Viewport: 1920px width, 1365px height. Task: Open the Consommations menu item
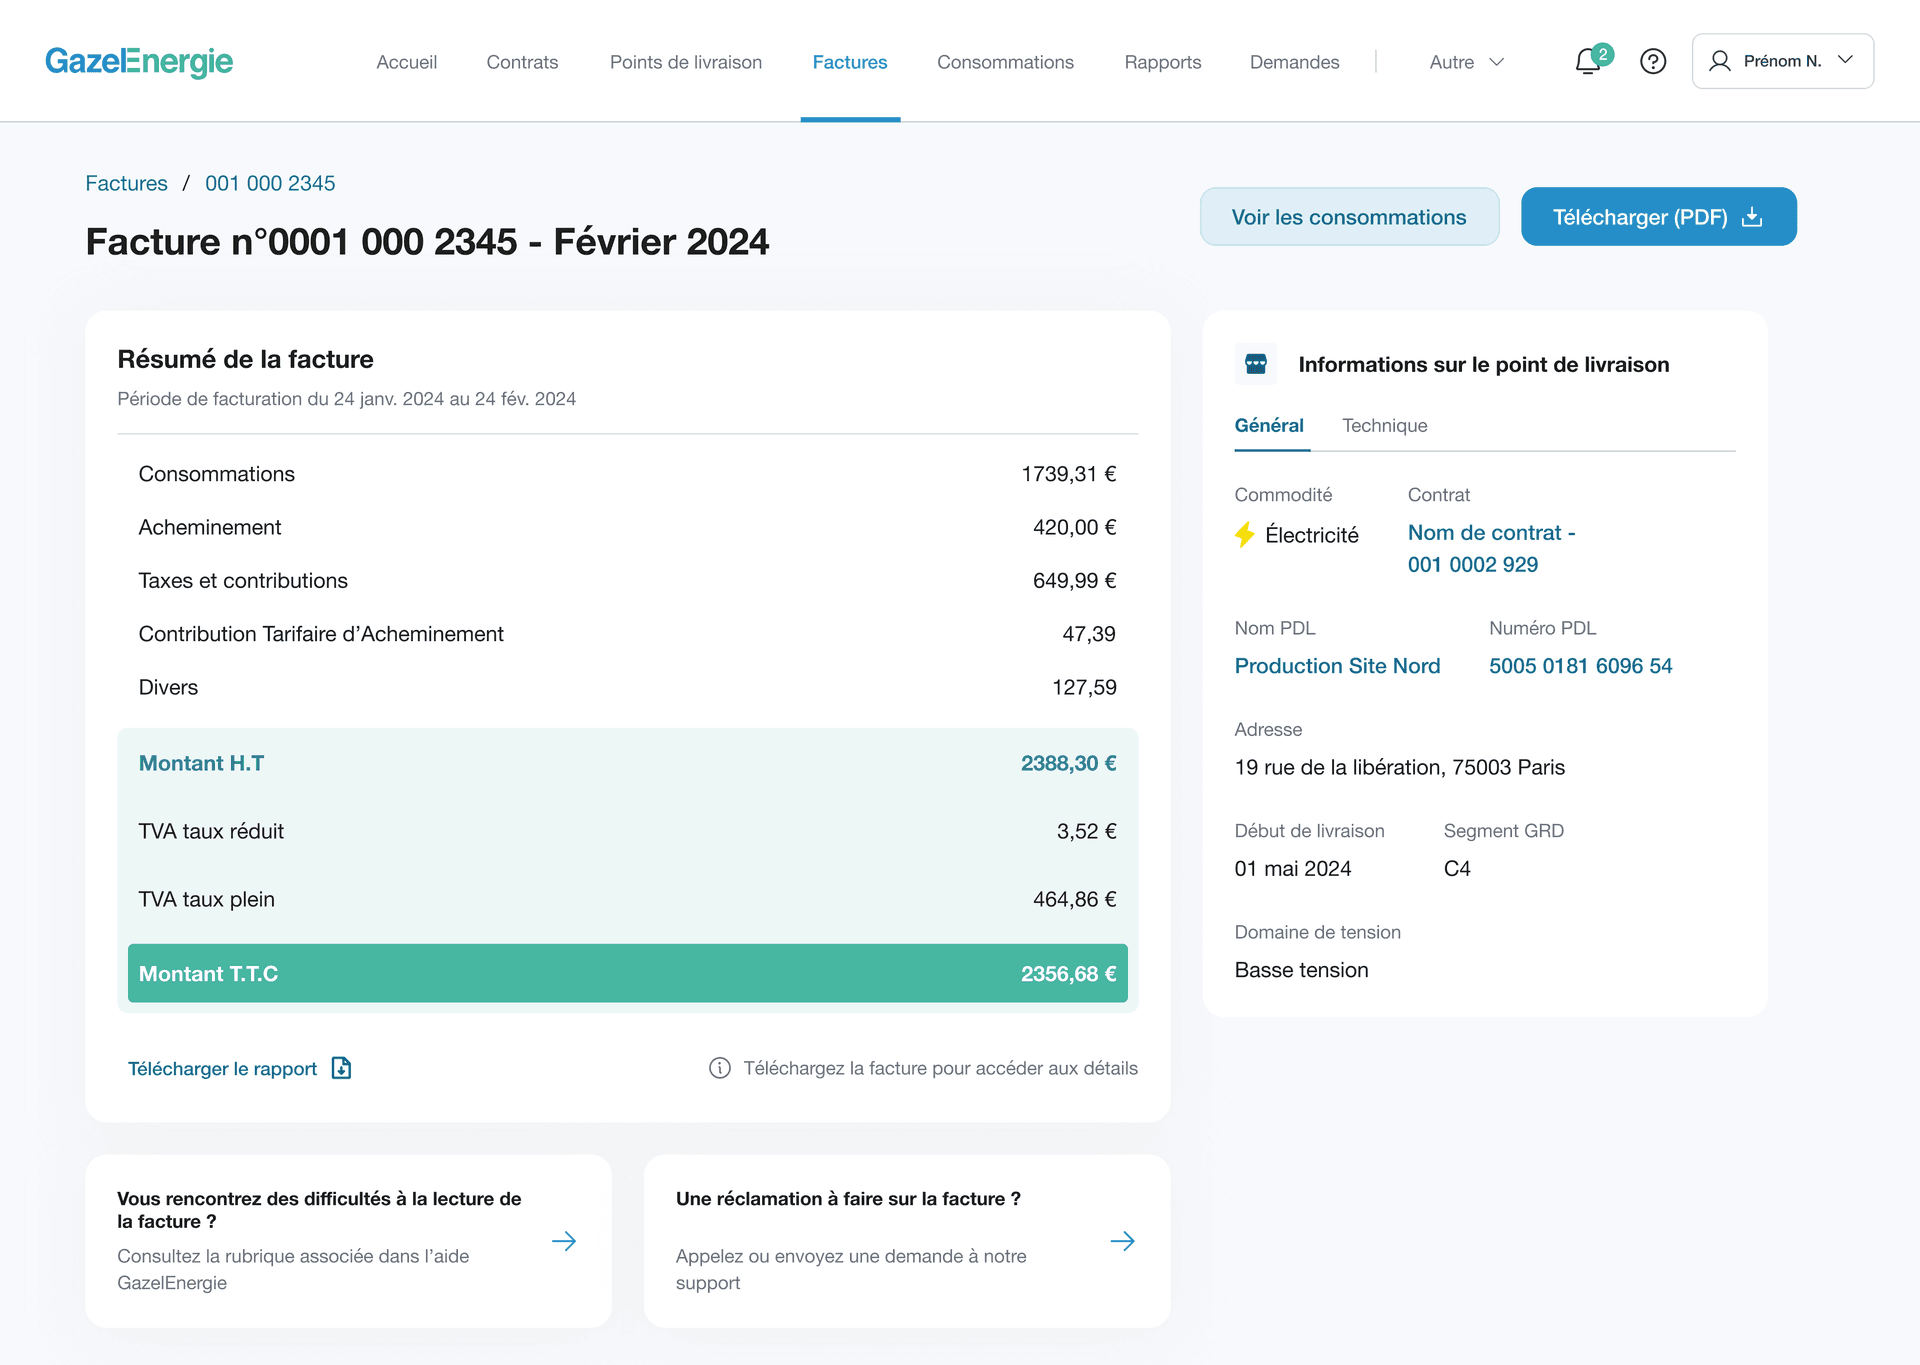[x=1005, y=62]
